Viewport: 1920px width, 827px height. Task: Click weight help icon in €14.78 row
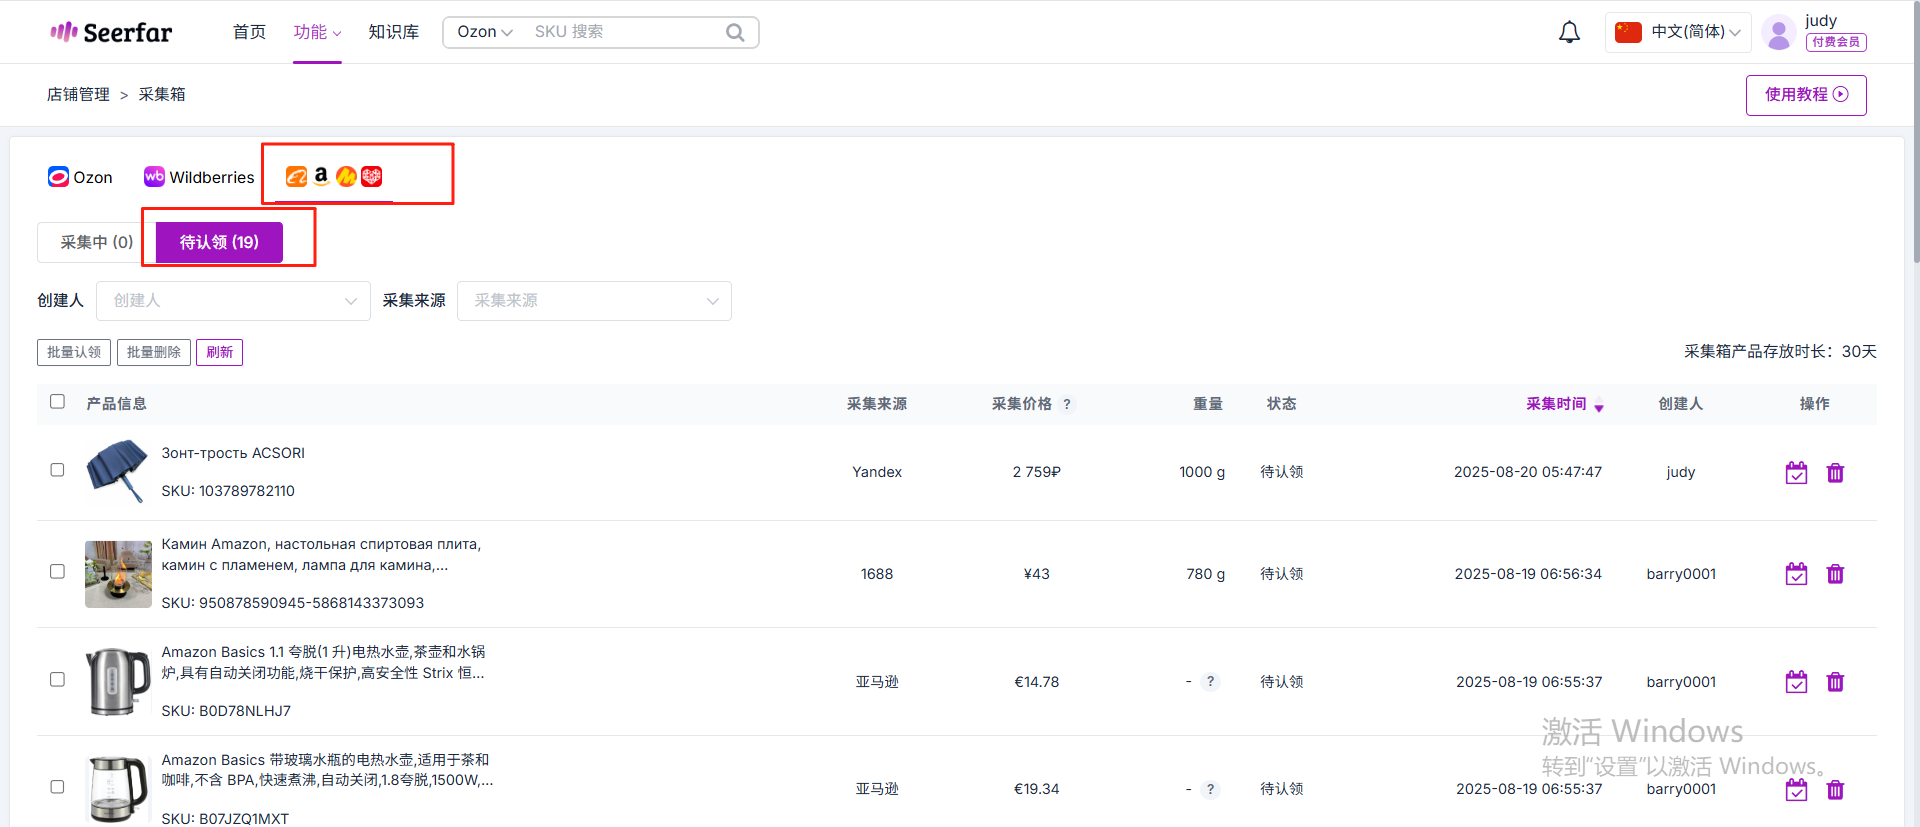click(x=1210, y=681)
